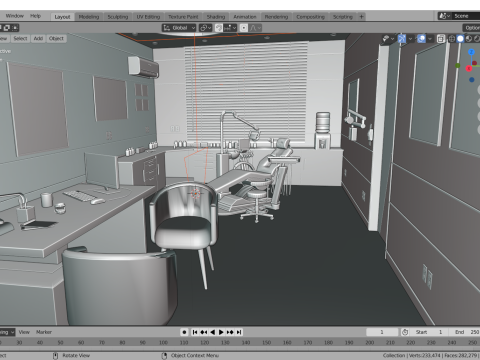Image resolution: width=480 pixels, height=360 pixels.
Task: Jump to next keyframe
Action: 230,332
